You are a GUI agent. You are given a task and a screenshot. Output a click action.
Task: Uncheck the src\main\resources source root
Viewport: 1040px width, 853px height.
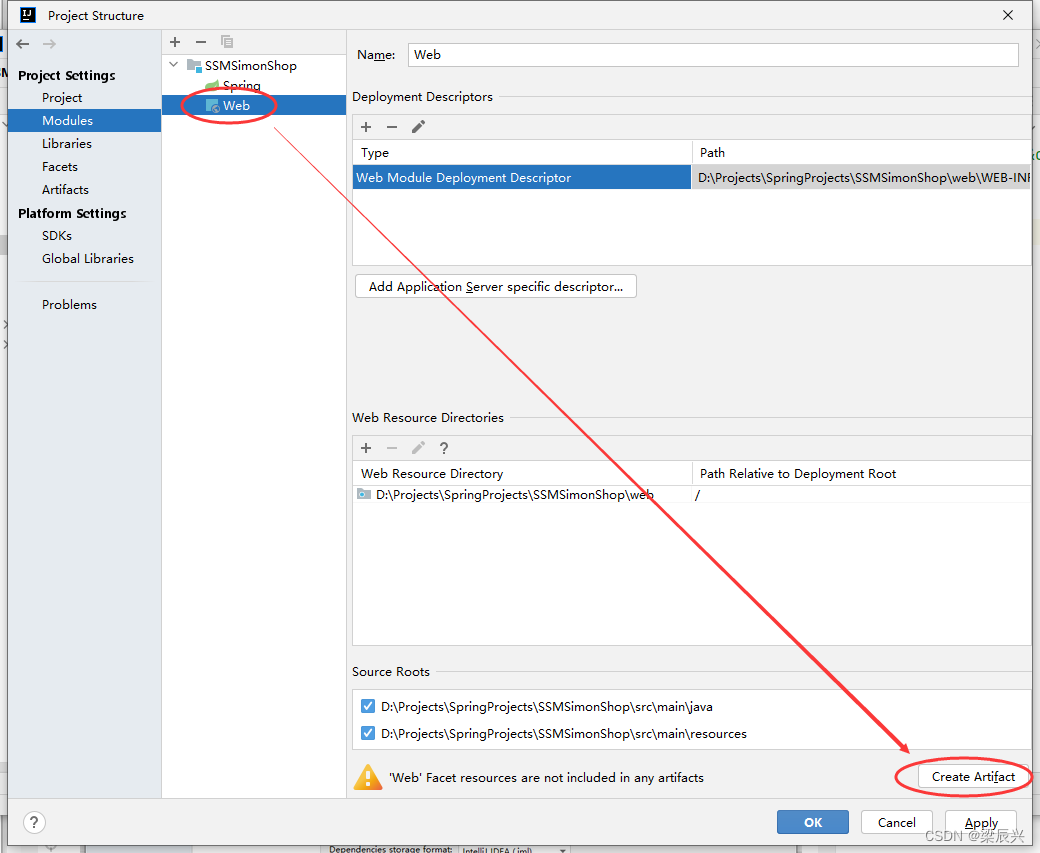click(x=367, y=734)
